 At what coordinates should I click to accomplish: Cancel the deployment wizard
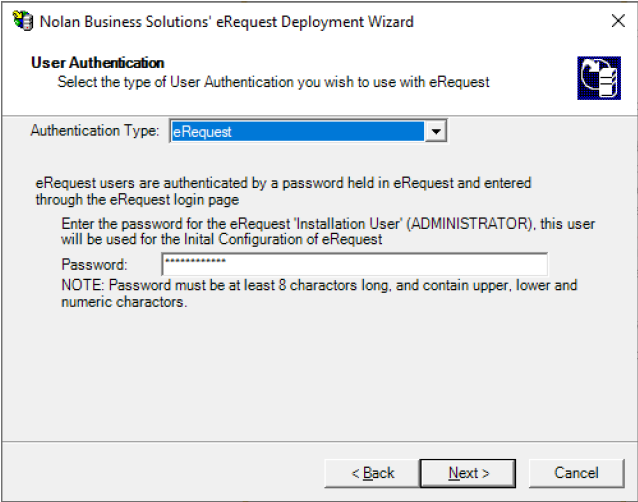(x=576, y=472)
